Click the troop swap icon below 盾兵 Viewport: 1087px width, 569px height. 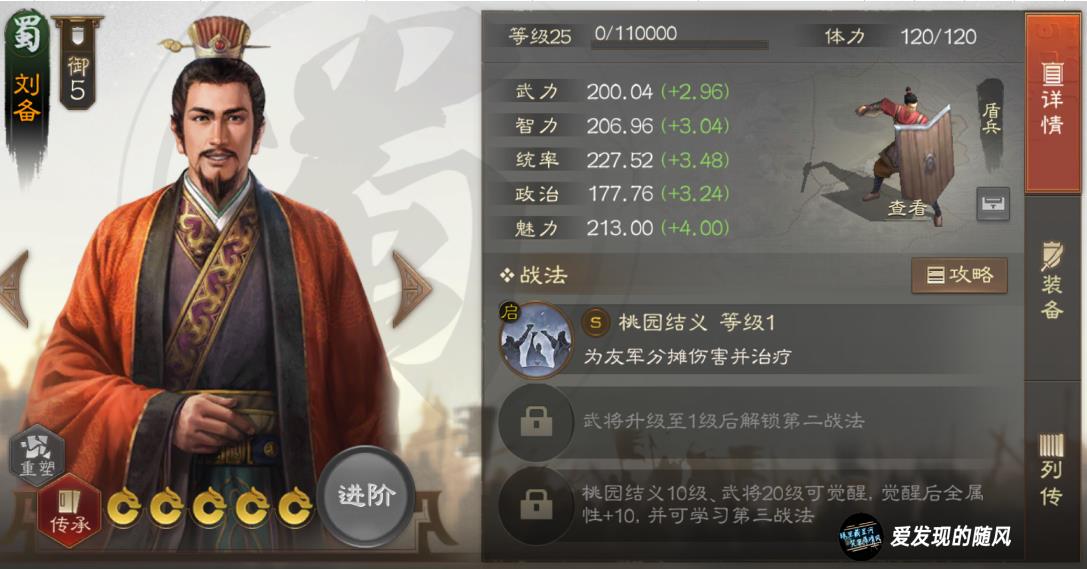(x=993, y=204)
